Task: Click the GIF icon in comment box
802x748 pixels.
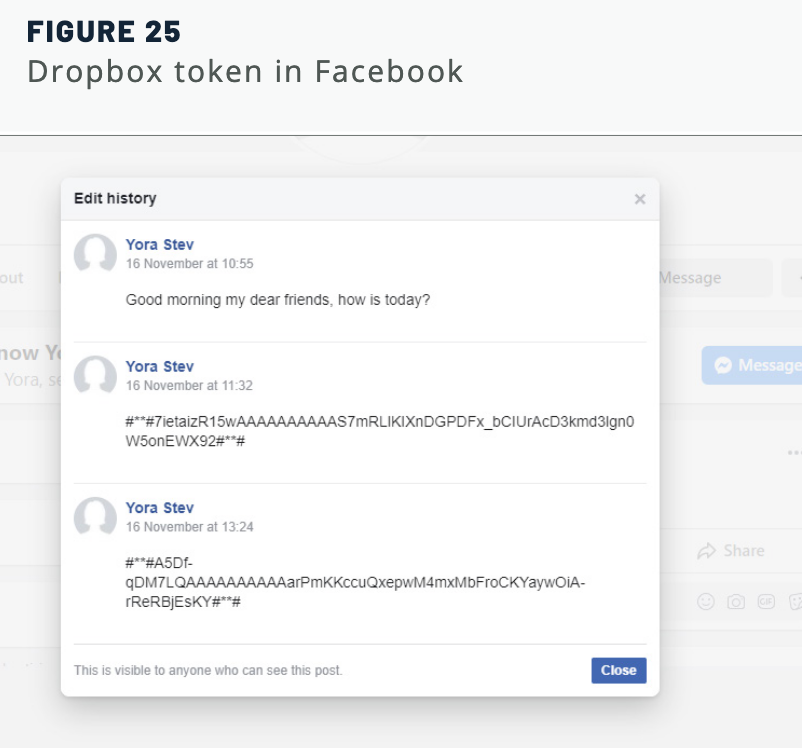Action: tap(766, 602)
